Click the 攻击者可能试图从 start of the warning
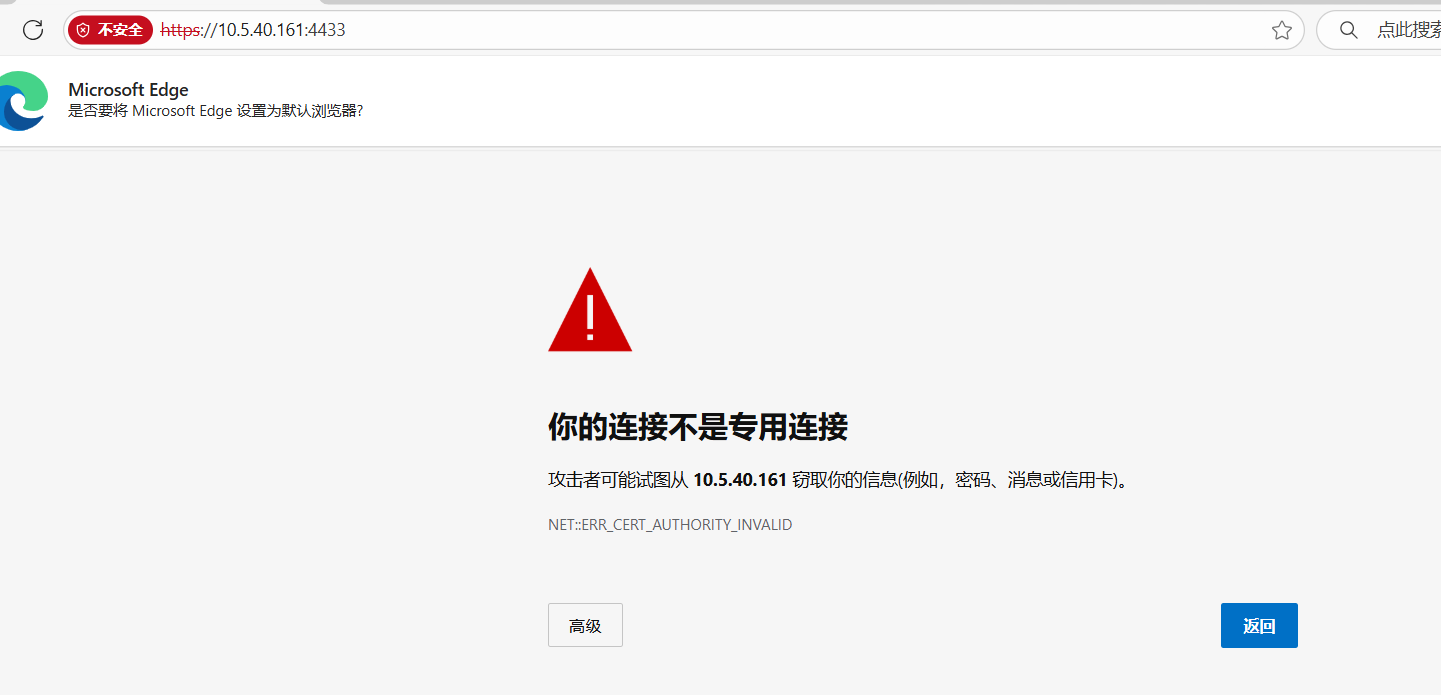 (618, 480)
